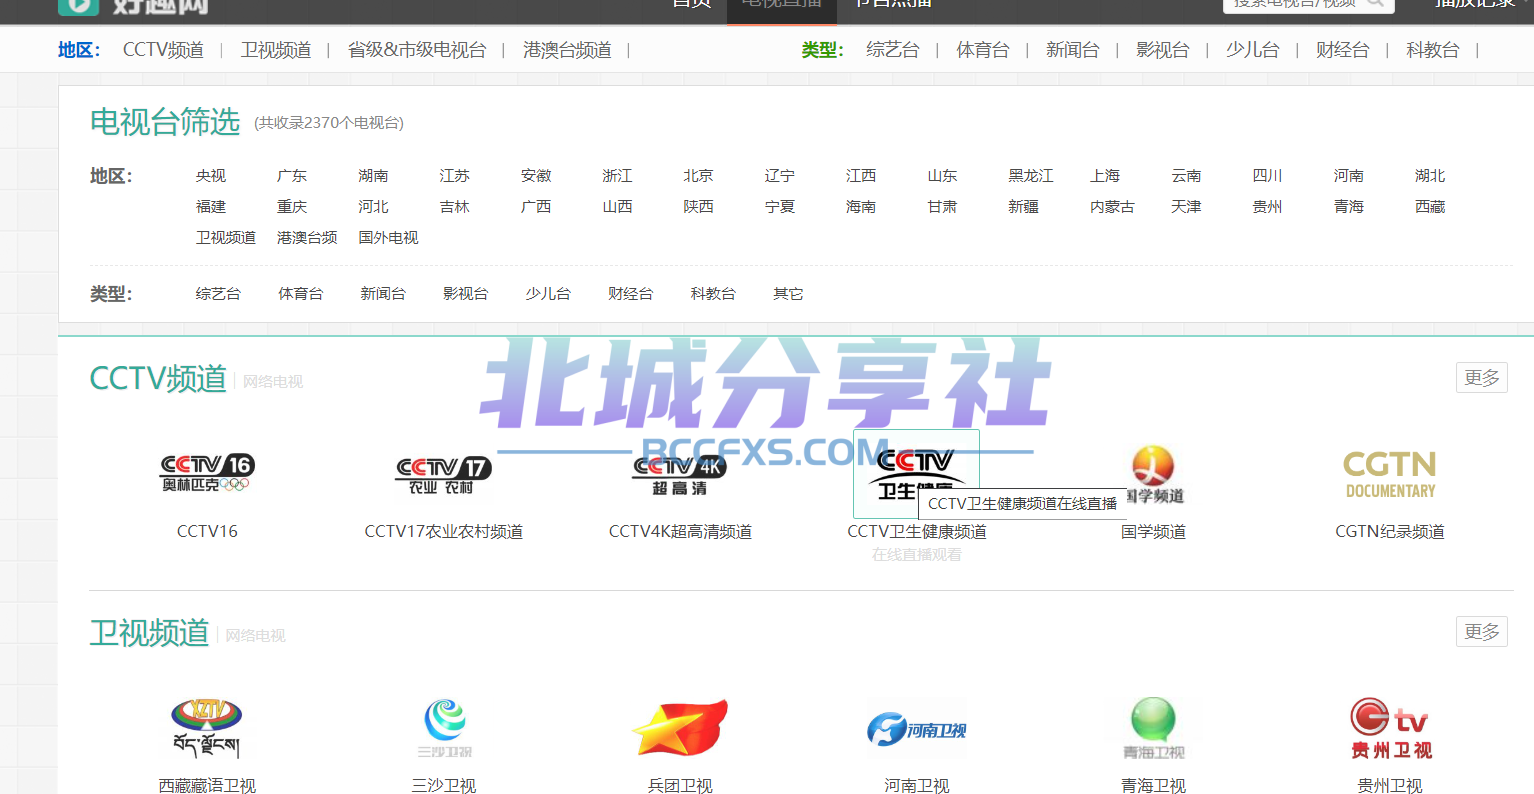Click 更多 button for 卫视频道 section

pos(1482,632)
